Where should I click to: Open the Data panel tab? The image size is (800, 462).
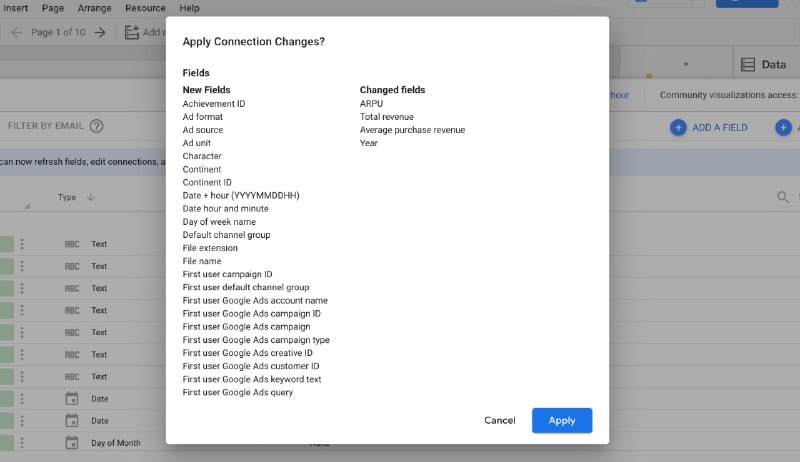coord(764,65)
